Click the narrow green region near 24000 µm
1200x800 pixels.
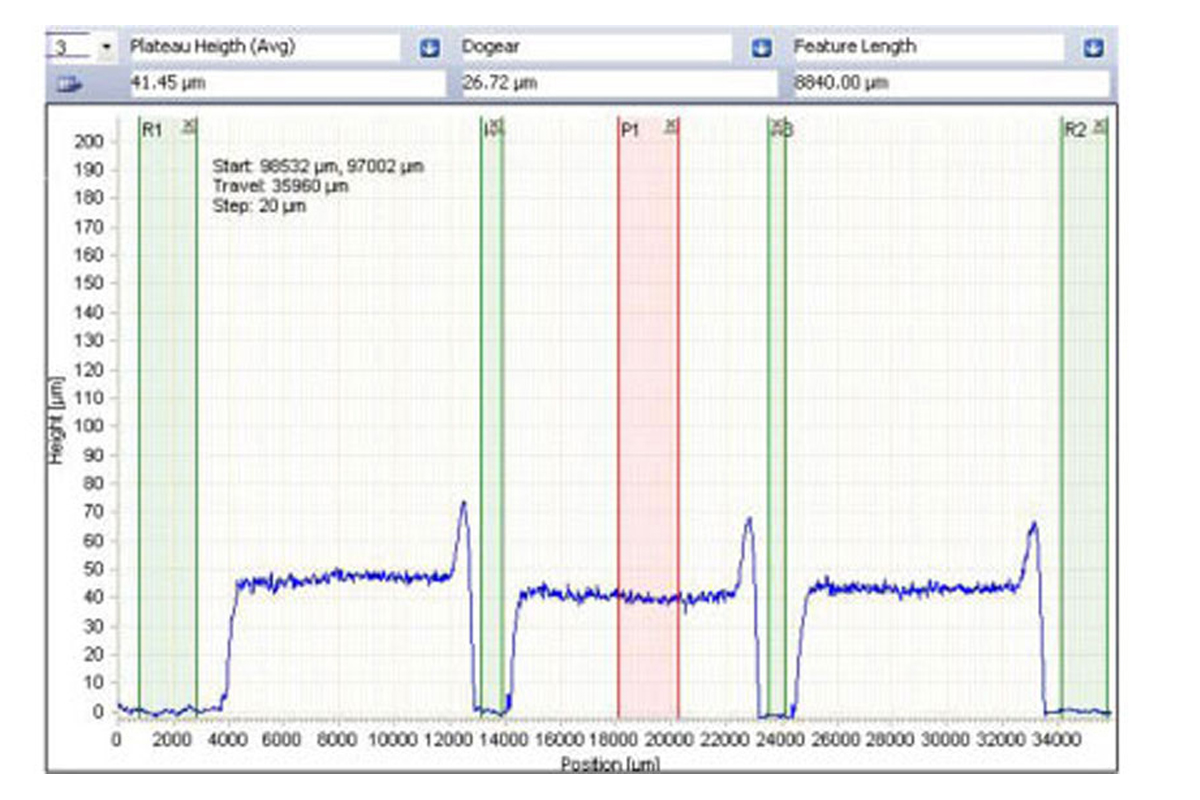click(x=777, y=400)
